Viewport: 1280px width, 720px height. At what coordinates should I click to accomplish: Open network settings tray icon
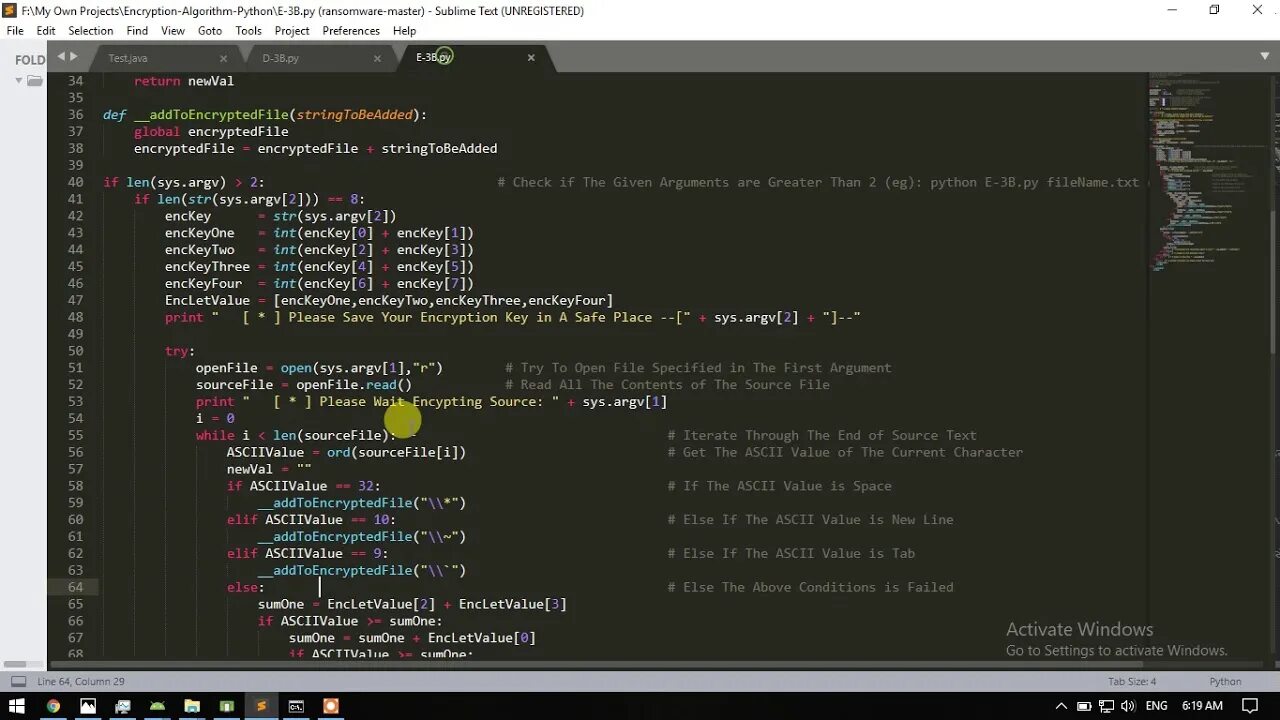(1105, 706)
